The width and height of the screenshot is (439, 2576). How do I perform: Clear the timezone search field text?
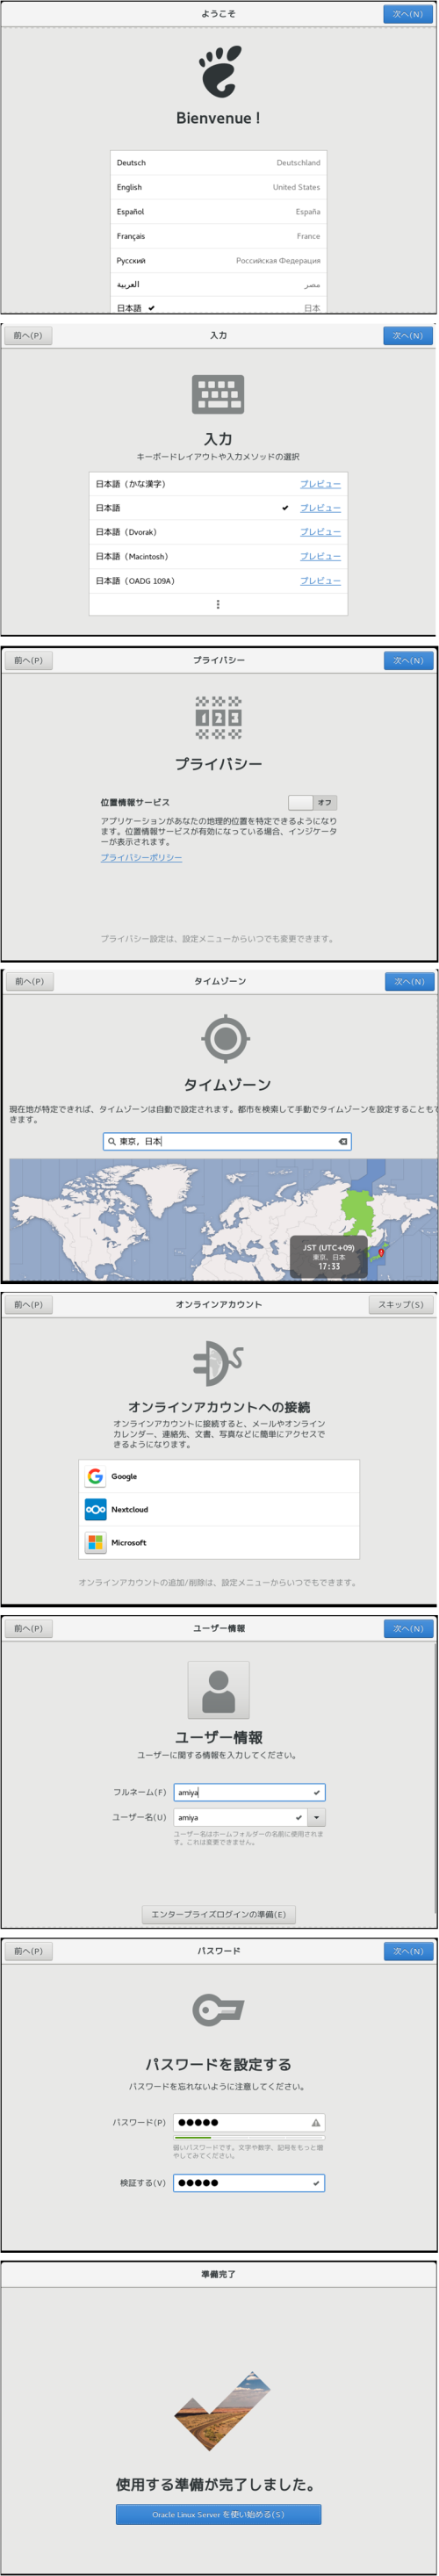(342, 1141)
